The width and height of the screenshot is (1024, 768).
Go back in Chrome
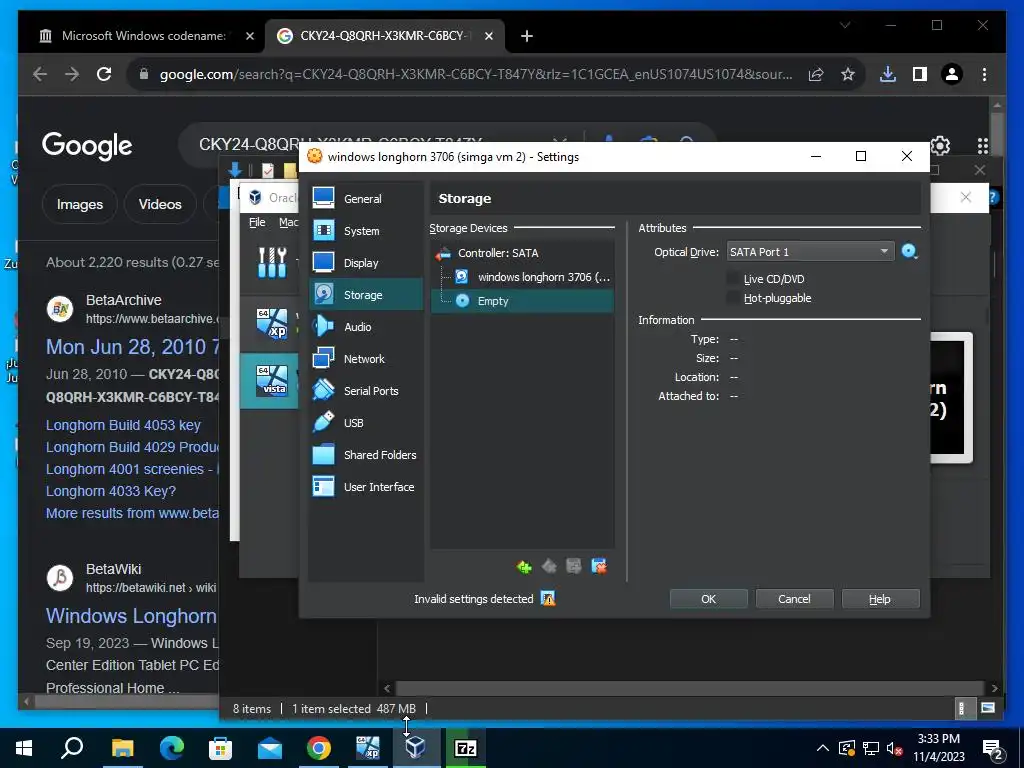40,74
